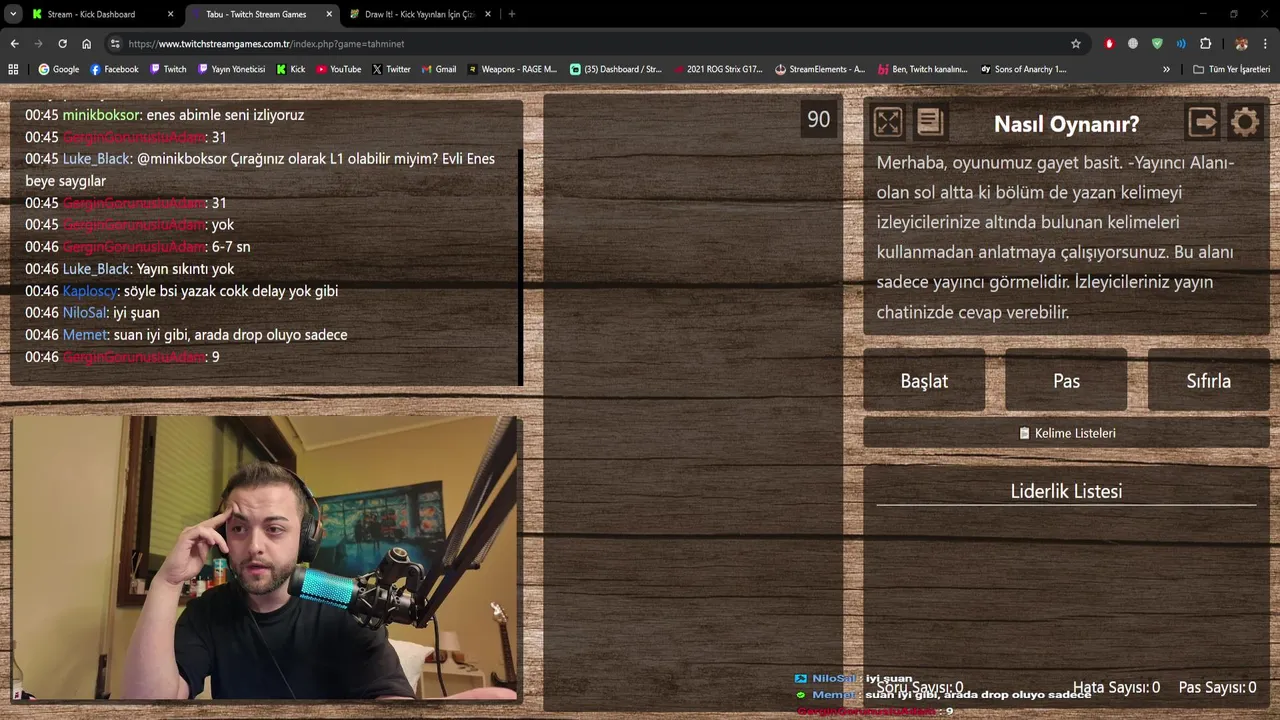Start the game with Başlat
Viewport: 1280px width, 720px height.
tap(924, 380)
